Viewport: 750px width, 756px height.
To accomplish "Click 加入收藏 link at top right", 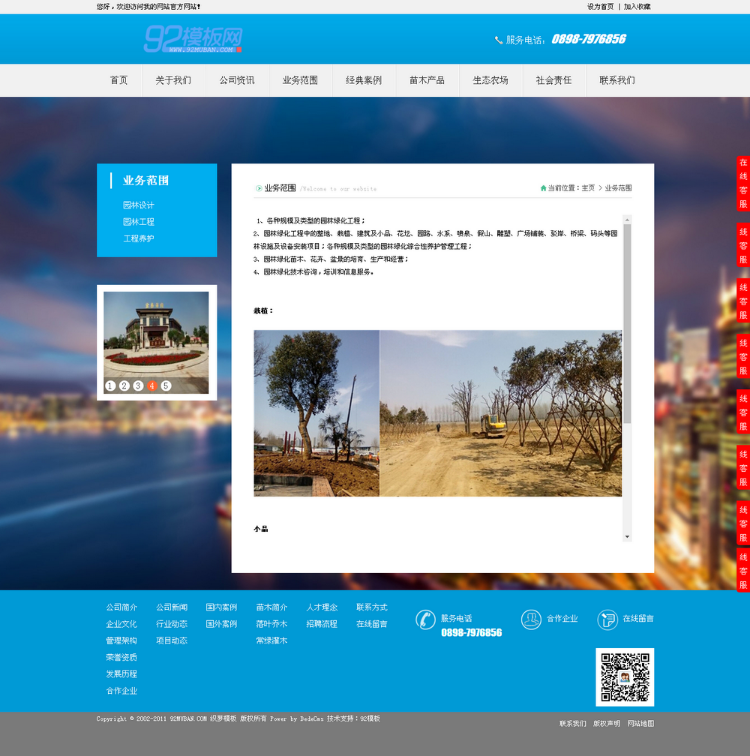I will pos(637,7).
